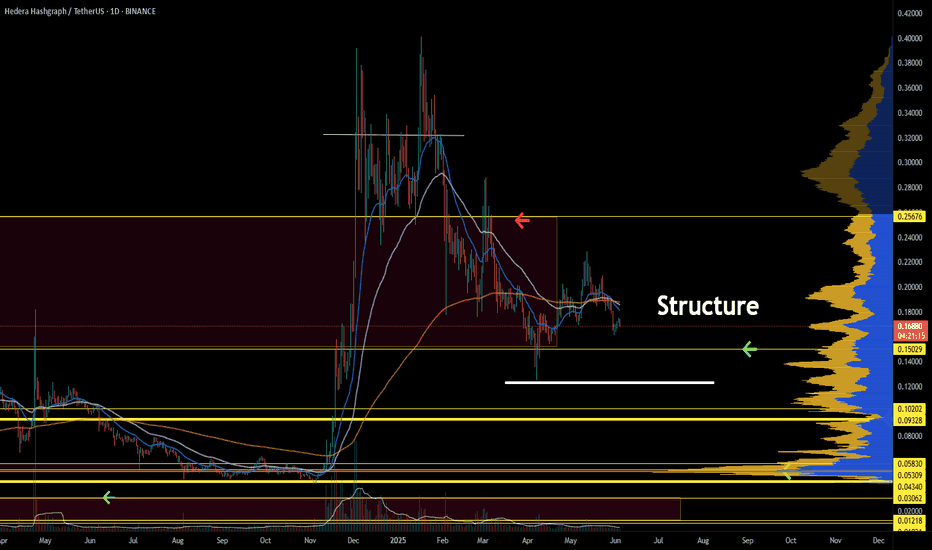932x550 pixels.
Task: Select the 0.20000 price axis label
Action: coord(909,287)
